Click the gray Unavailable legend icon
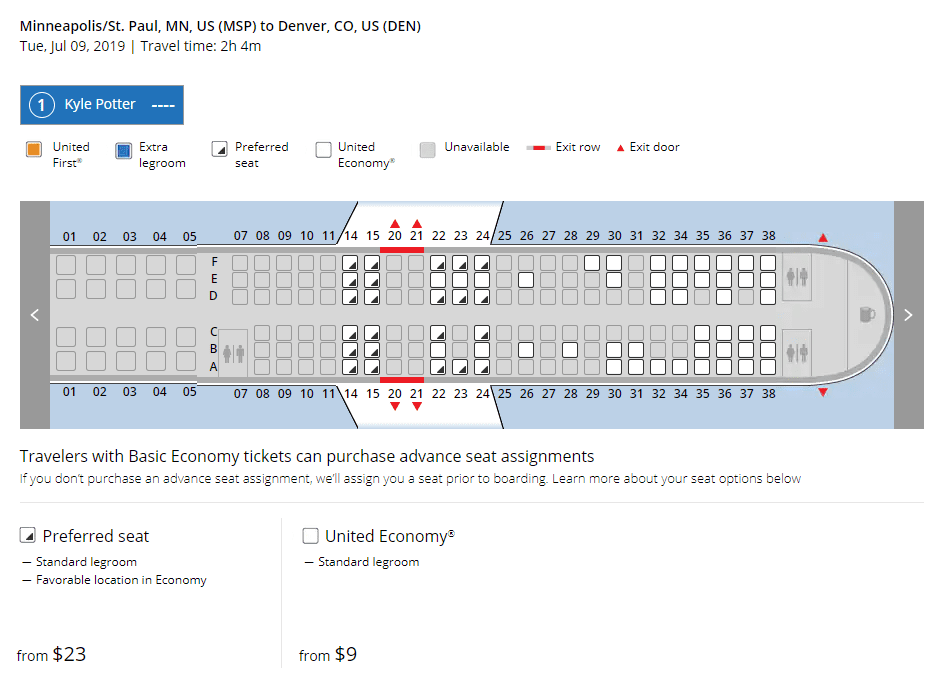 coord(430,147)
